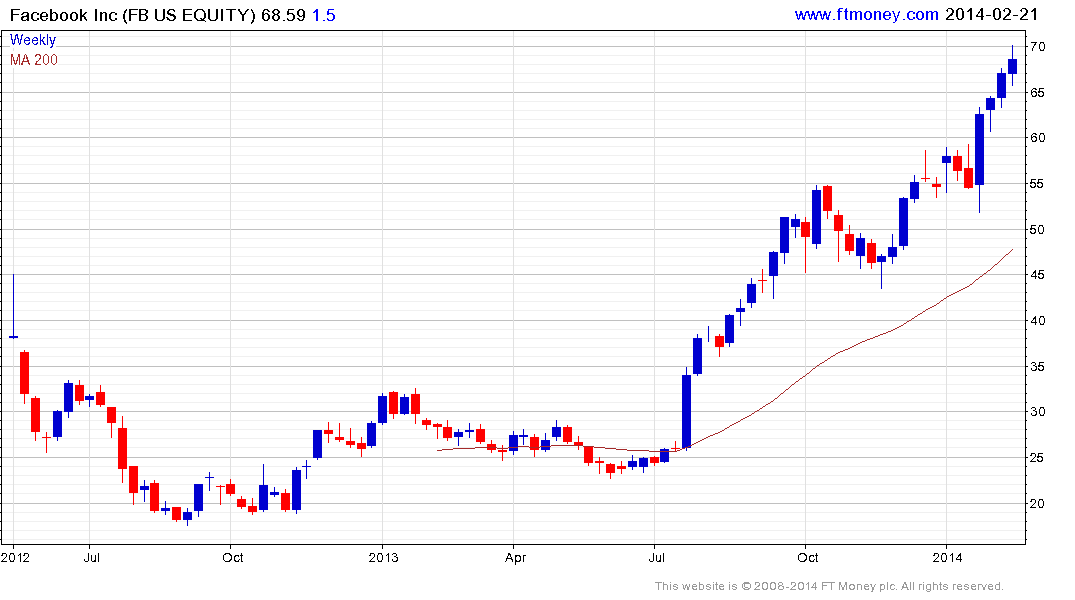Viewport: 1075px width, 600px height.
Task: Click the 55 price axis label
Action: 1037,184
